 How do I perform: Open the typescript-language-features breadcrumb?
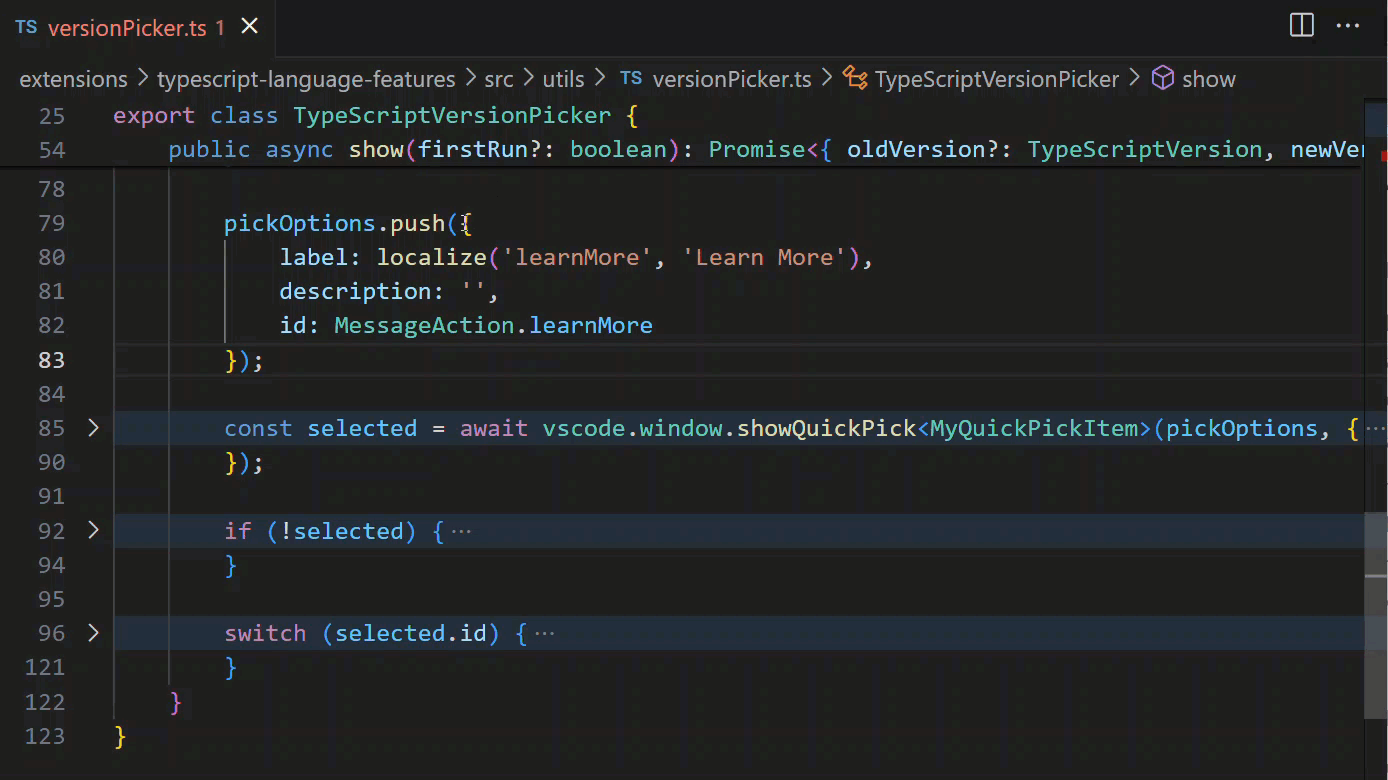coord(306,79)
